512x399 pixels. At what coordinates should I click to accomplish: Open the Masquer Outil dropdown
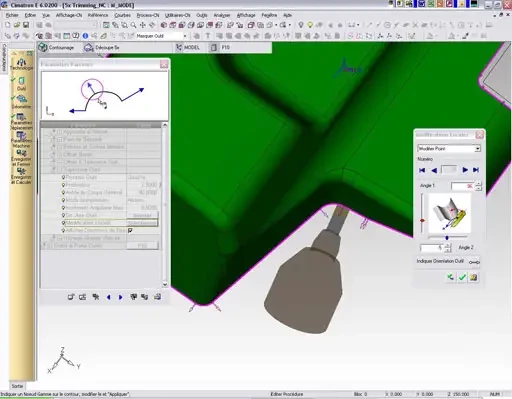click(x=185, y=36)
